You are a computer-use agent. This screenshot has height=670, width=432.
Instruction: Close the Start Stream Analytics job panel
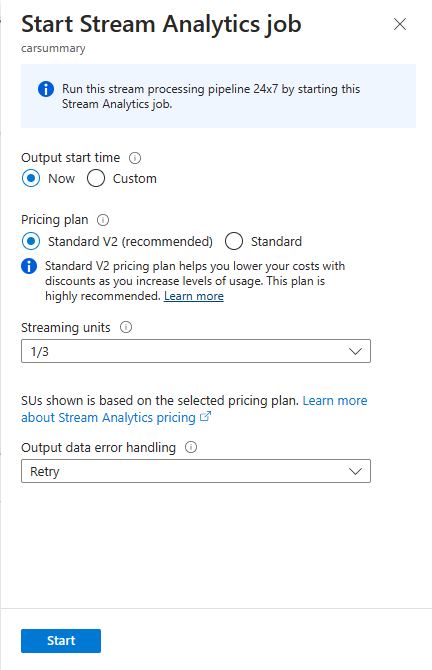tap(400, 24)
